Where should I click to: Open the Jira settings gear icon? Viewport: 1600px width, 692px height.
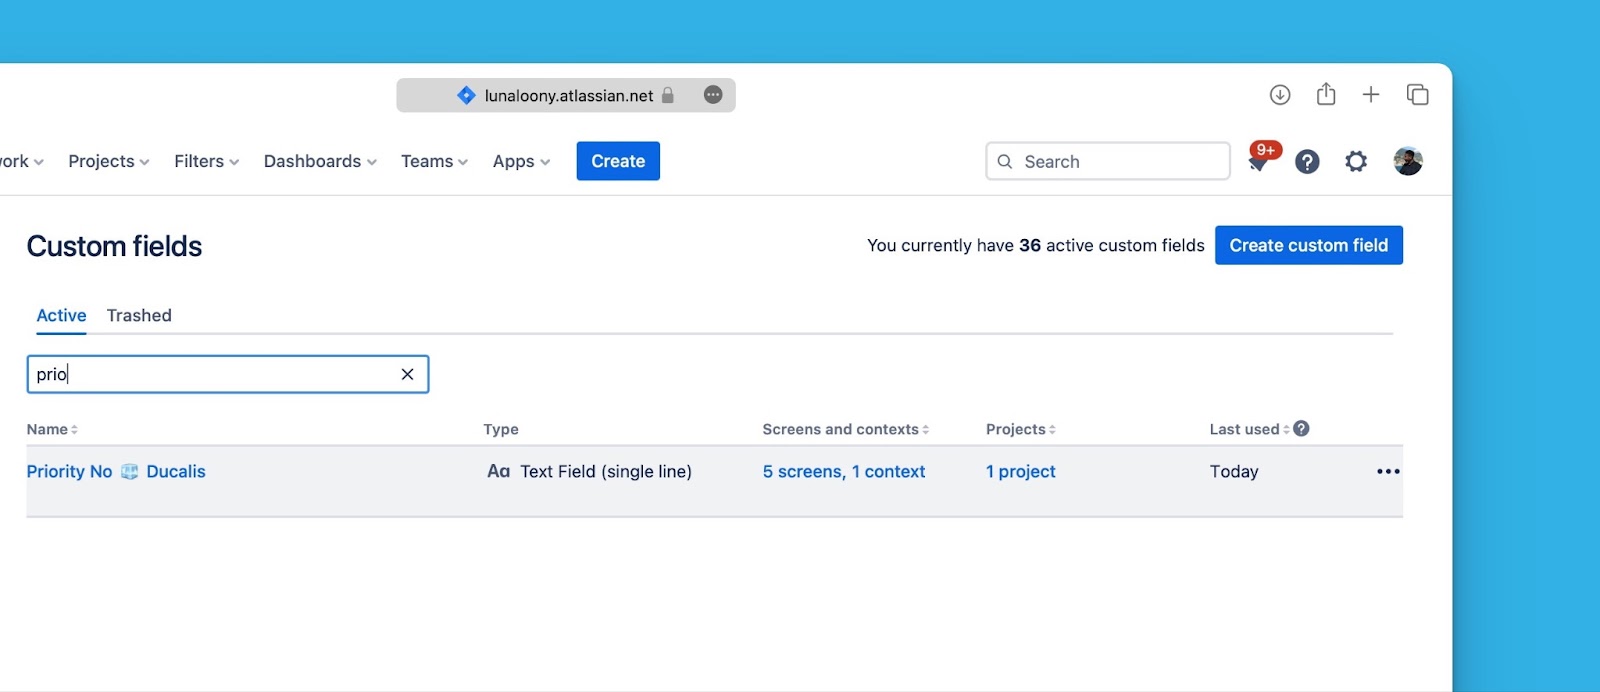coord(1356,162)
